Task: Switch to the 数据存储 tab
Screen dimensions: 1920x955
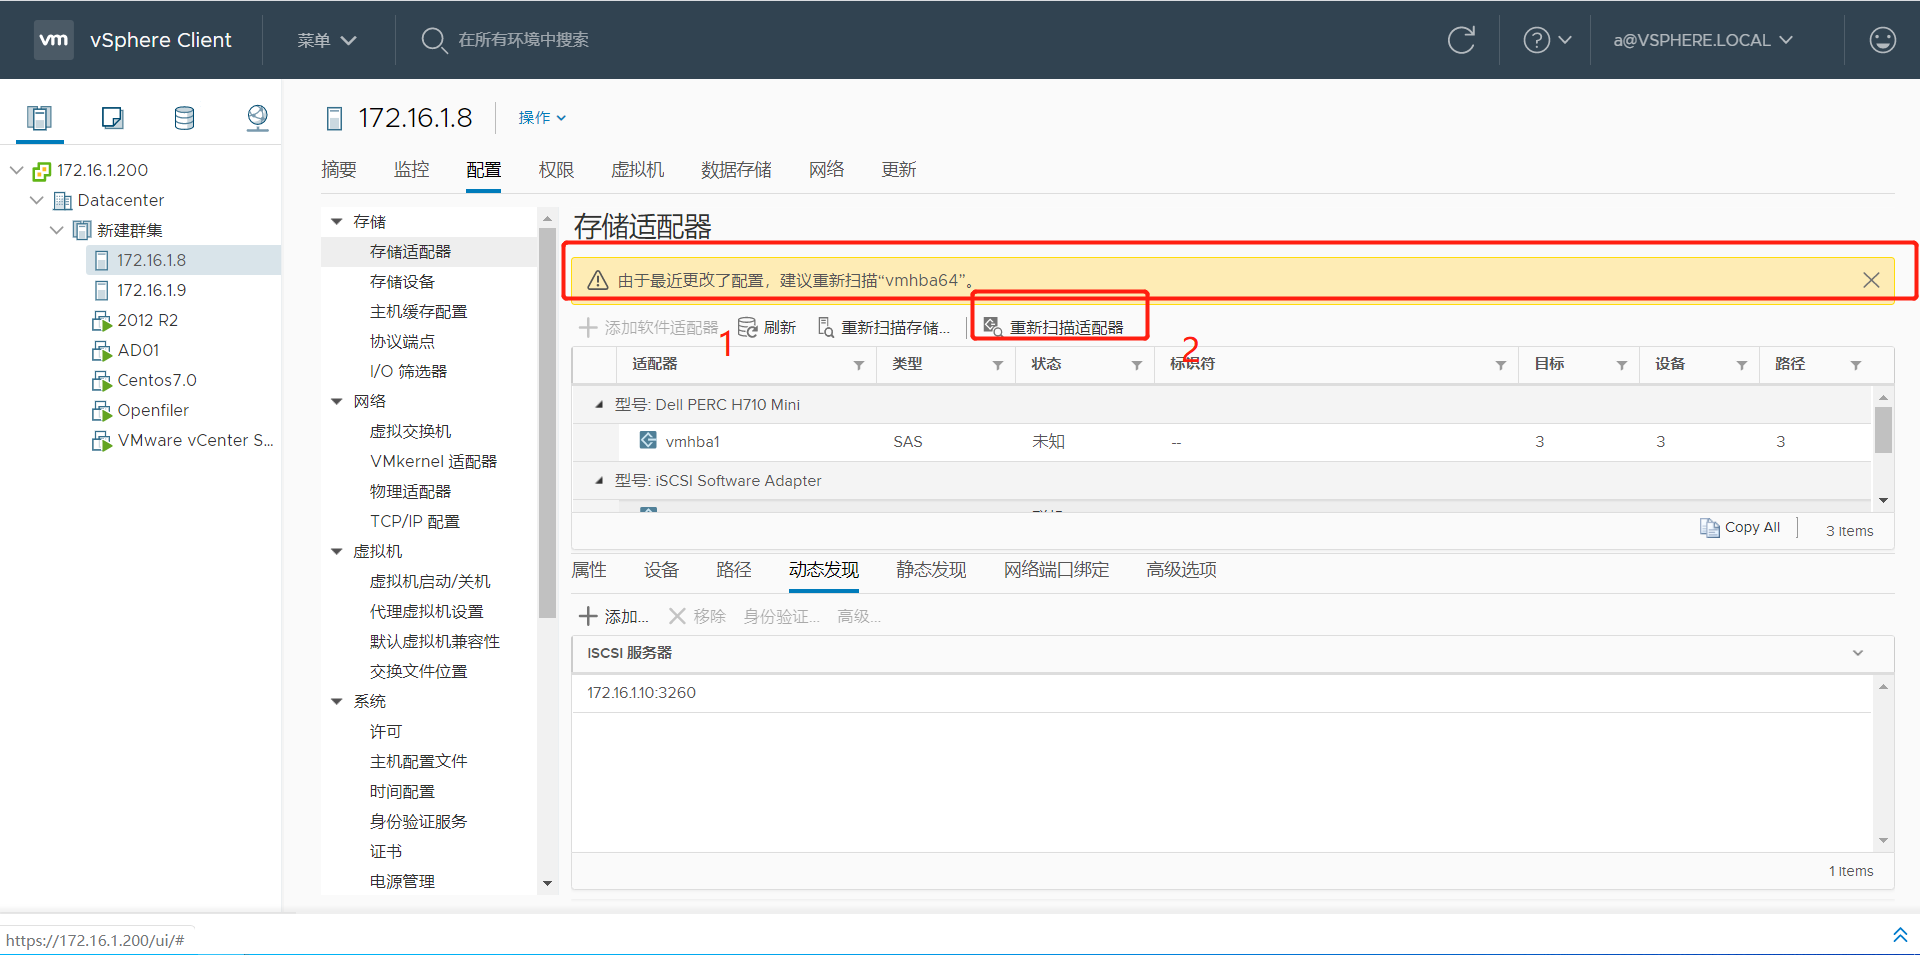Action: [737, 169]
